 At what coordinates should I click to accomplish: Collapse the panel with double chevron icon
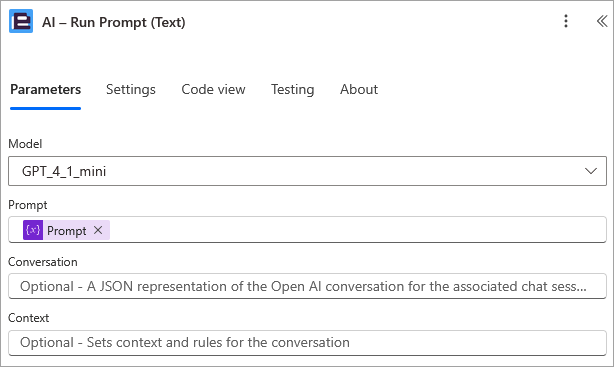(602, 21)
